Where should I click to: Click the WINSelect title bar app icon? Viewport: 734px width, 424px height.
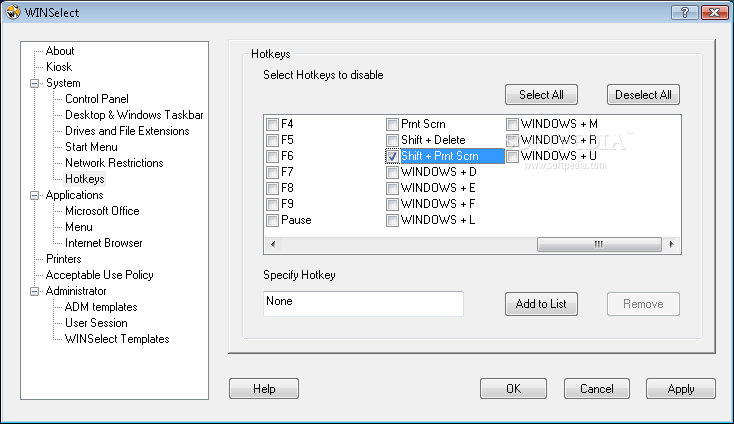[13, 12]
